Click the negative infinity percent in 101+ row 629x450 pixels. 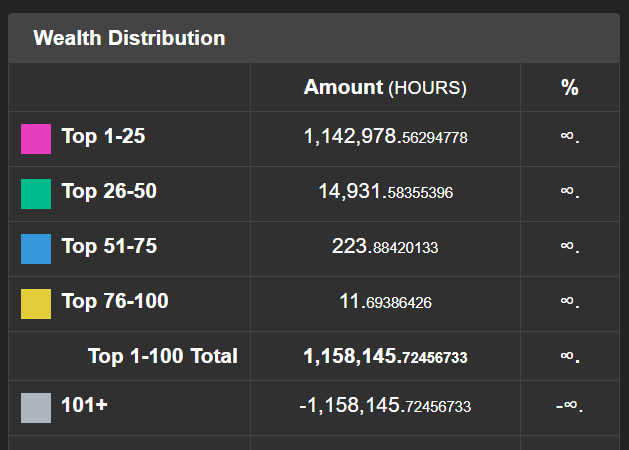click(570, 406)
